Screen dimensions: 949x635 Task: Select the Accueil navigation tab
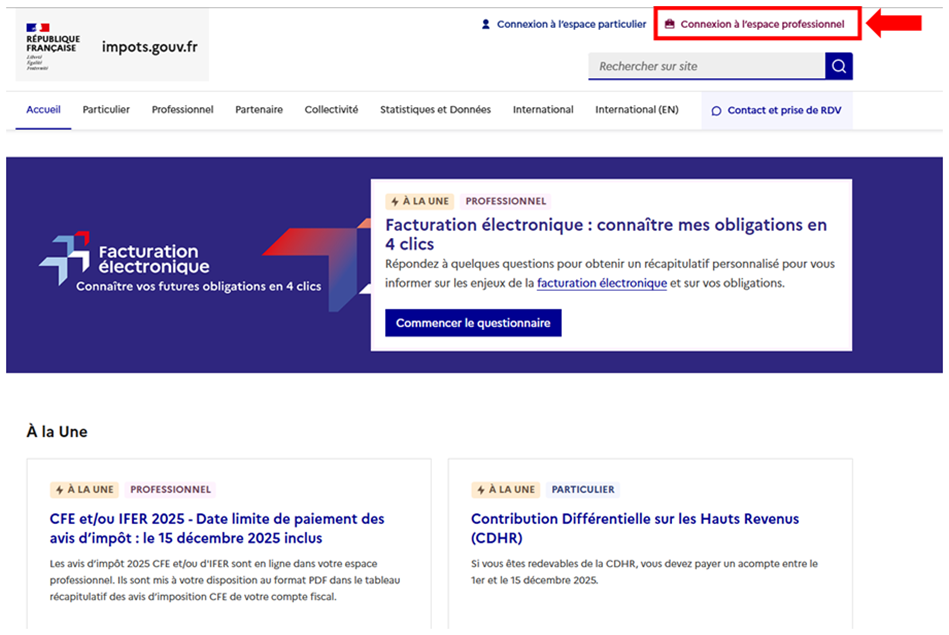pyautogui.click(x=43, y=110)
